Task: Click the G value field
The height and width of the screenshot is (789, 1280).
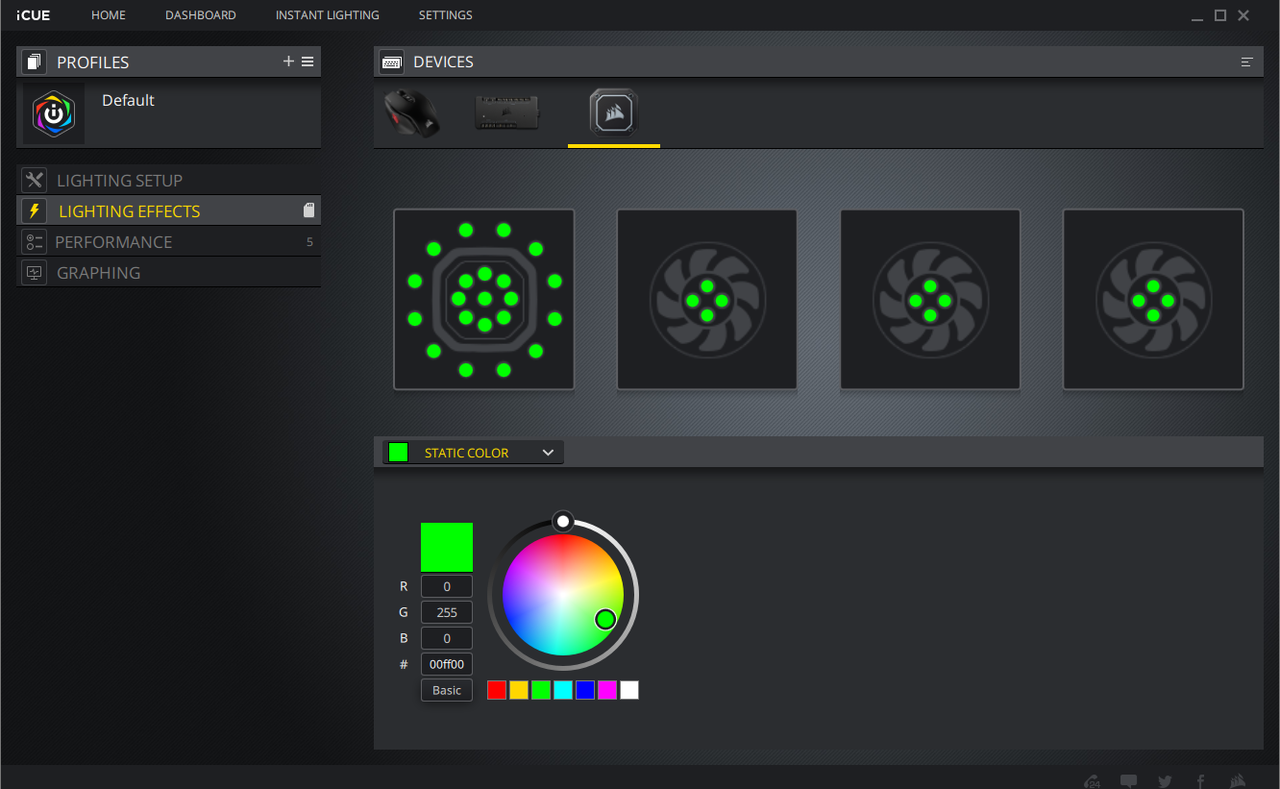Action: (447, 612)
